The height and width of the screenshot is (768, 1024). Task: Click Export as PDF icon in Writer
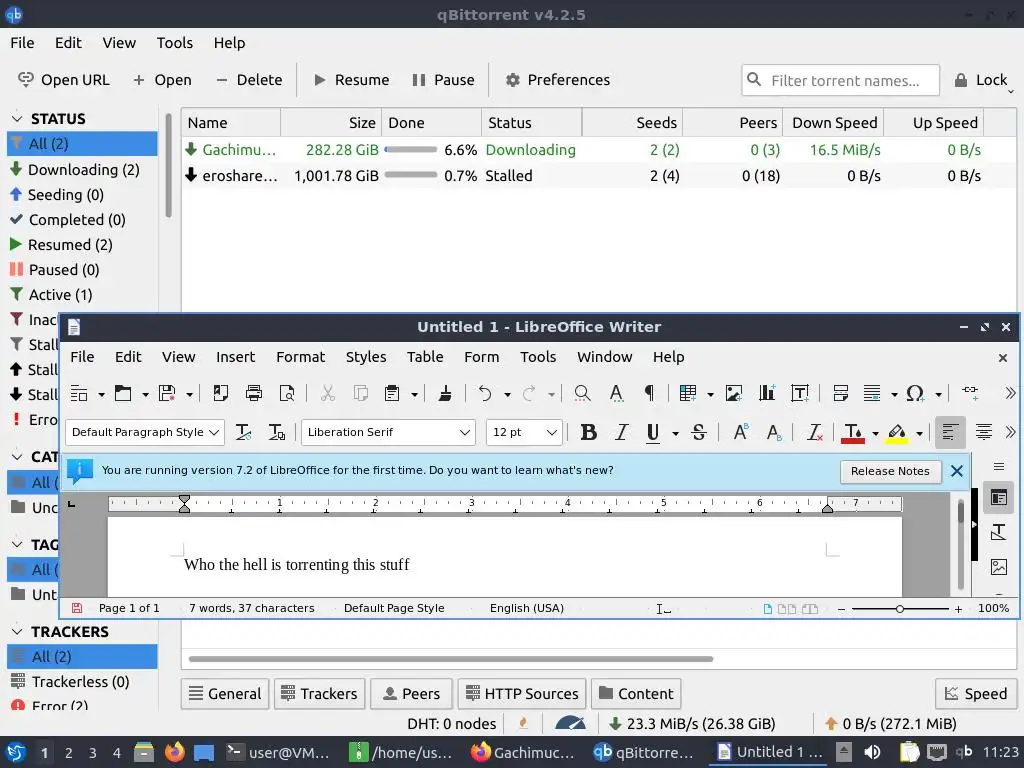(x=221, y=393)
